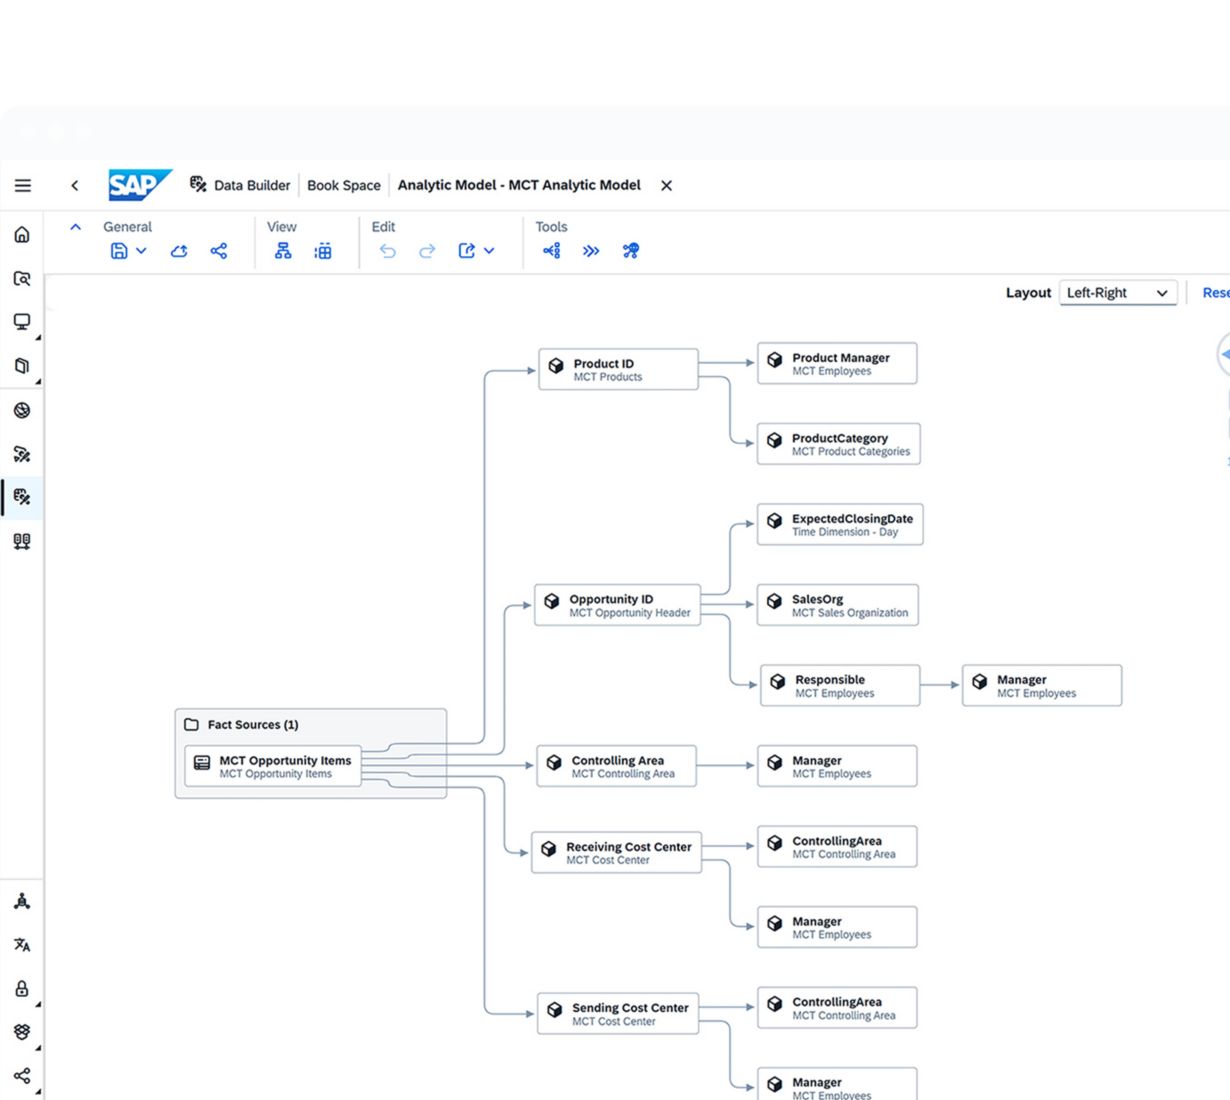This screenshot has height=1100, width=1230.
Task: Click the Translation icon in left sidebar
Action: pyautogui.click(x=22, y=945)
